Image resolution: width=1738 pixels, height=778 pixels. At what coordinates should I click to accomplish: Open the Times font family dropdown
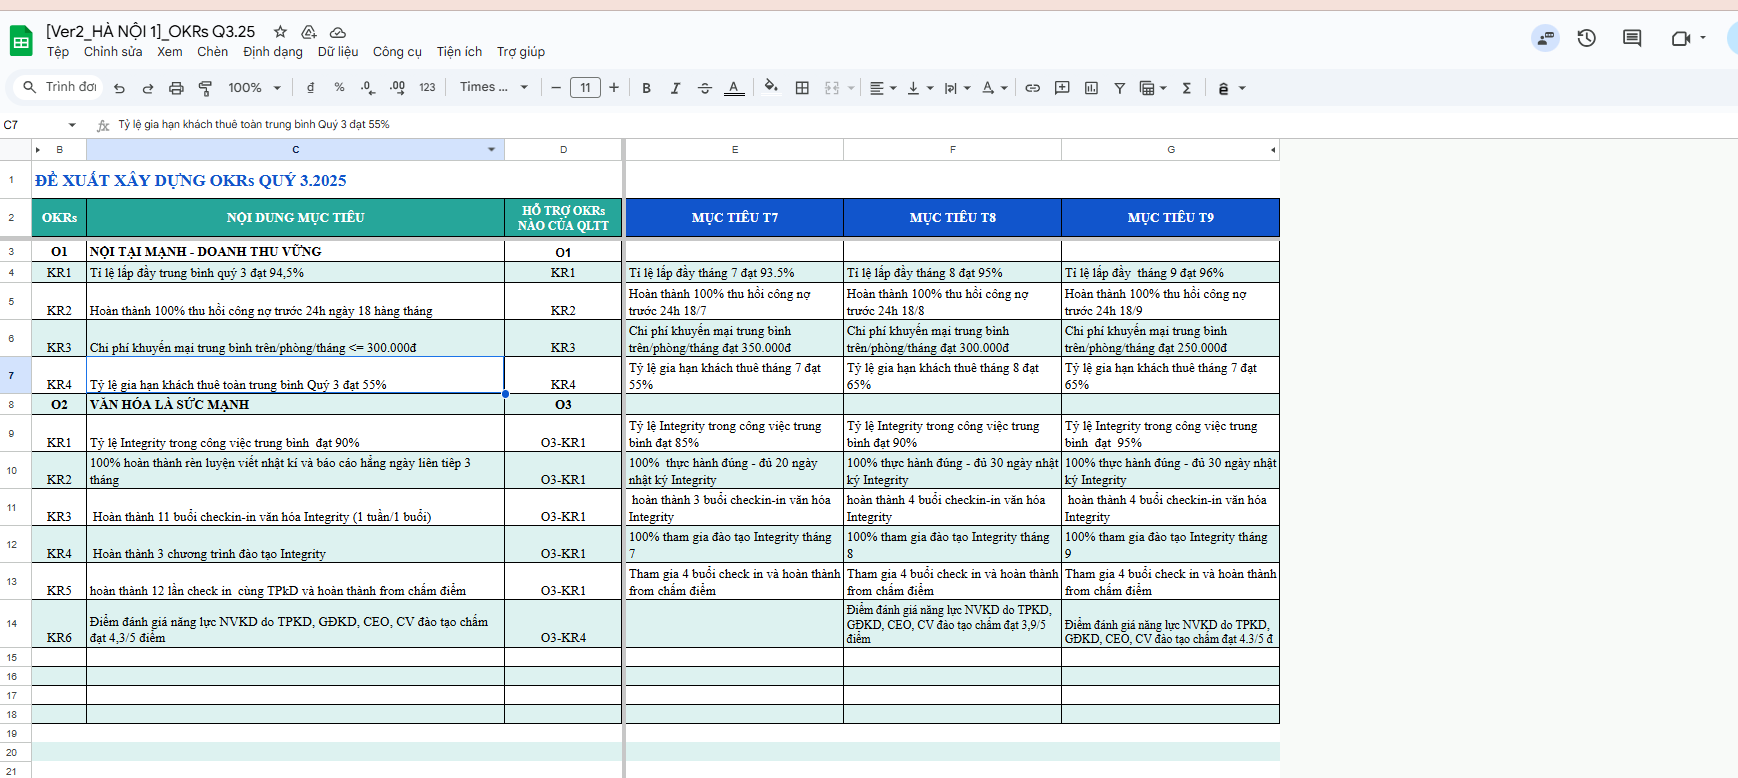[x=493, y=88]
